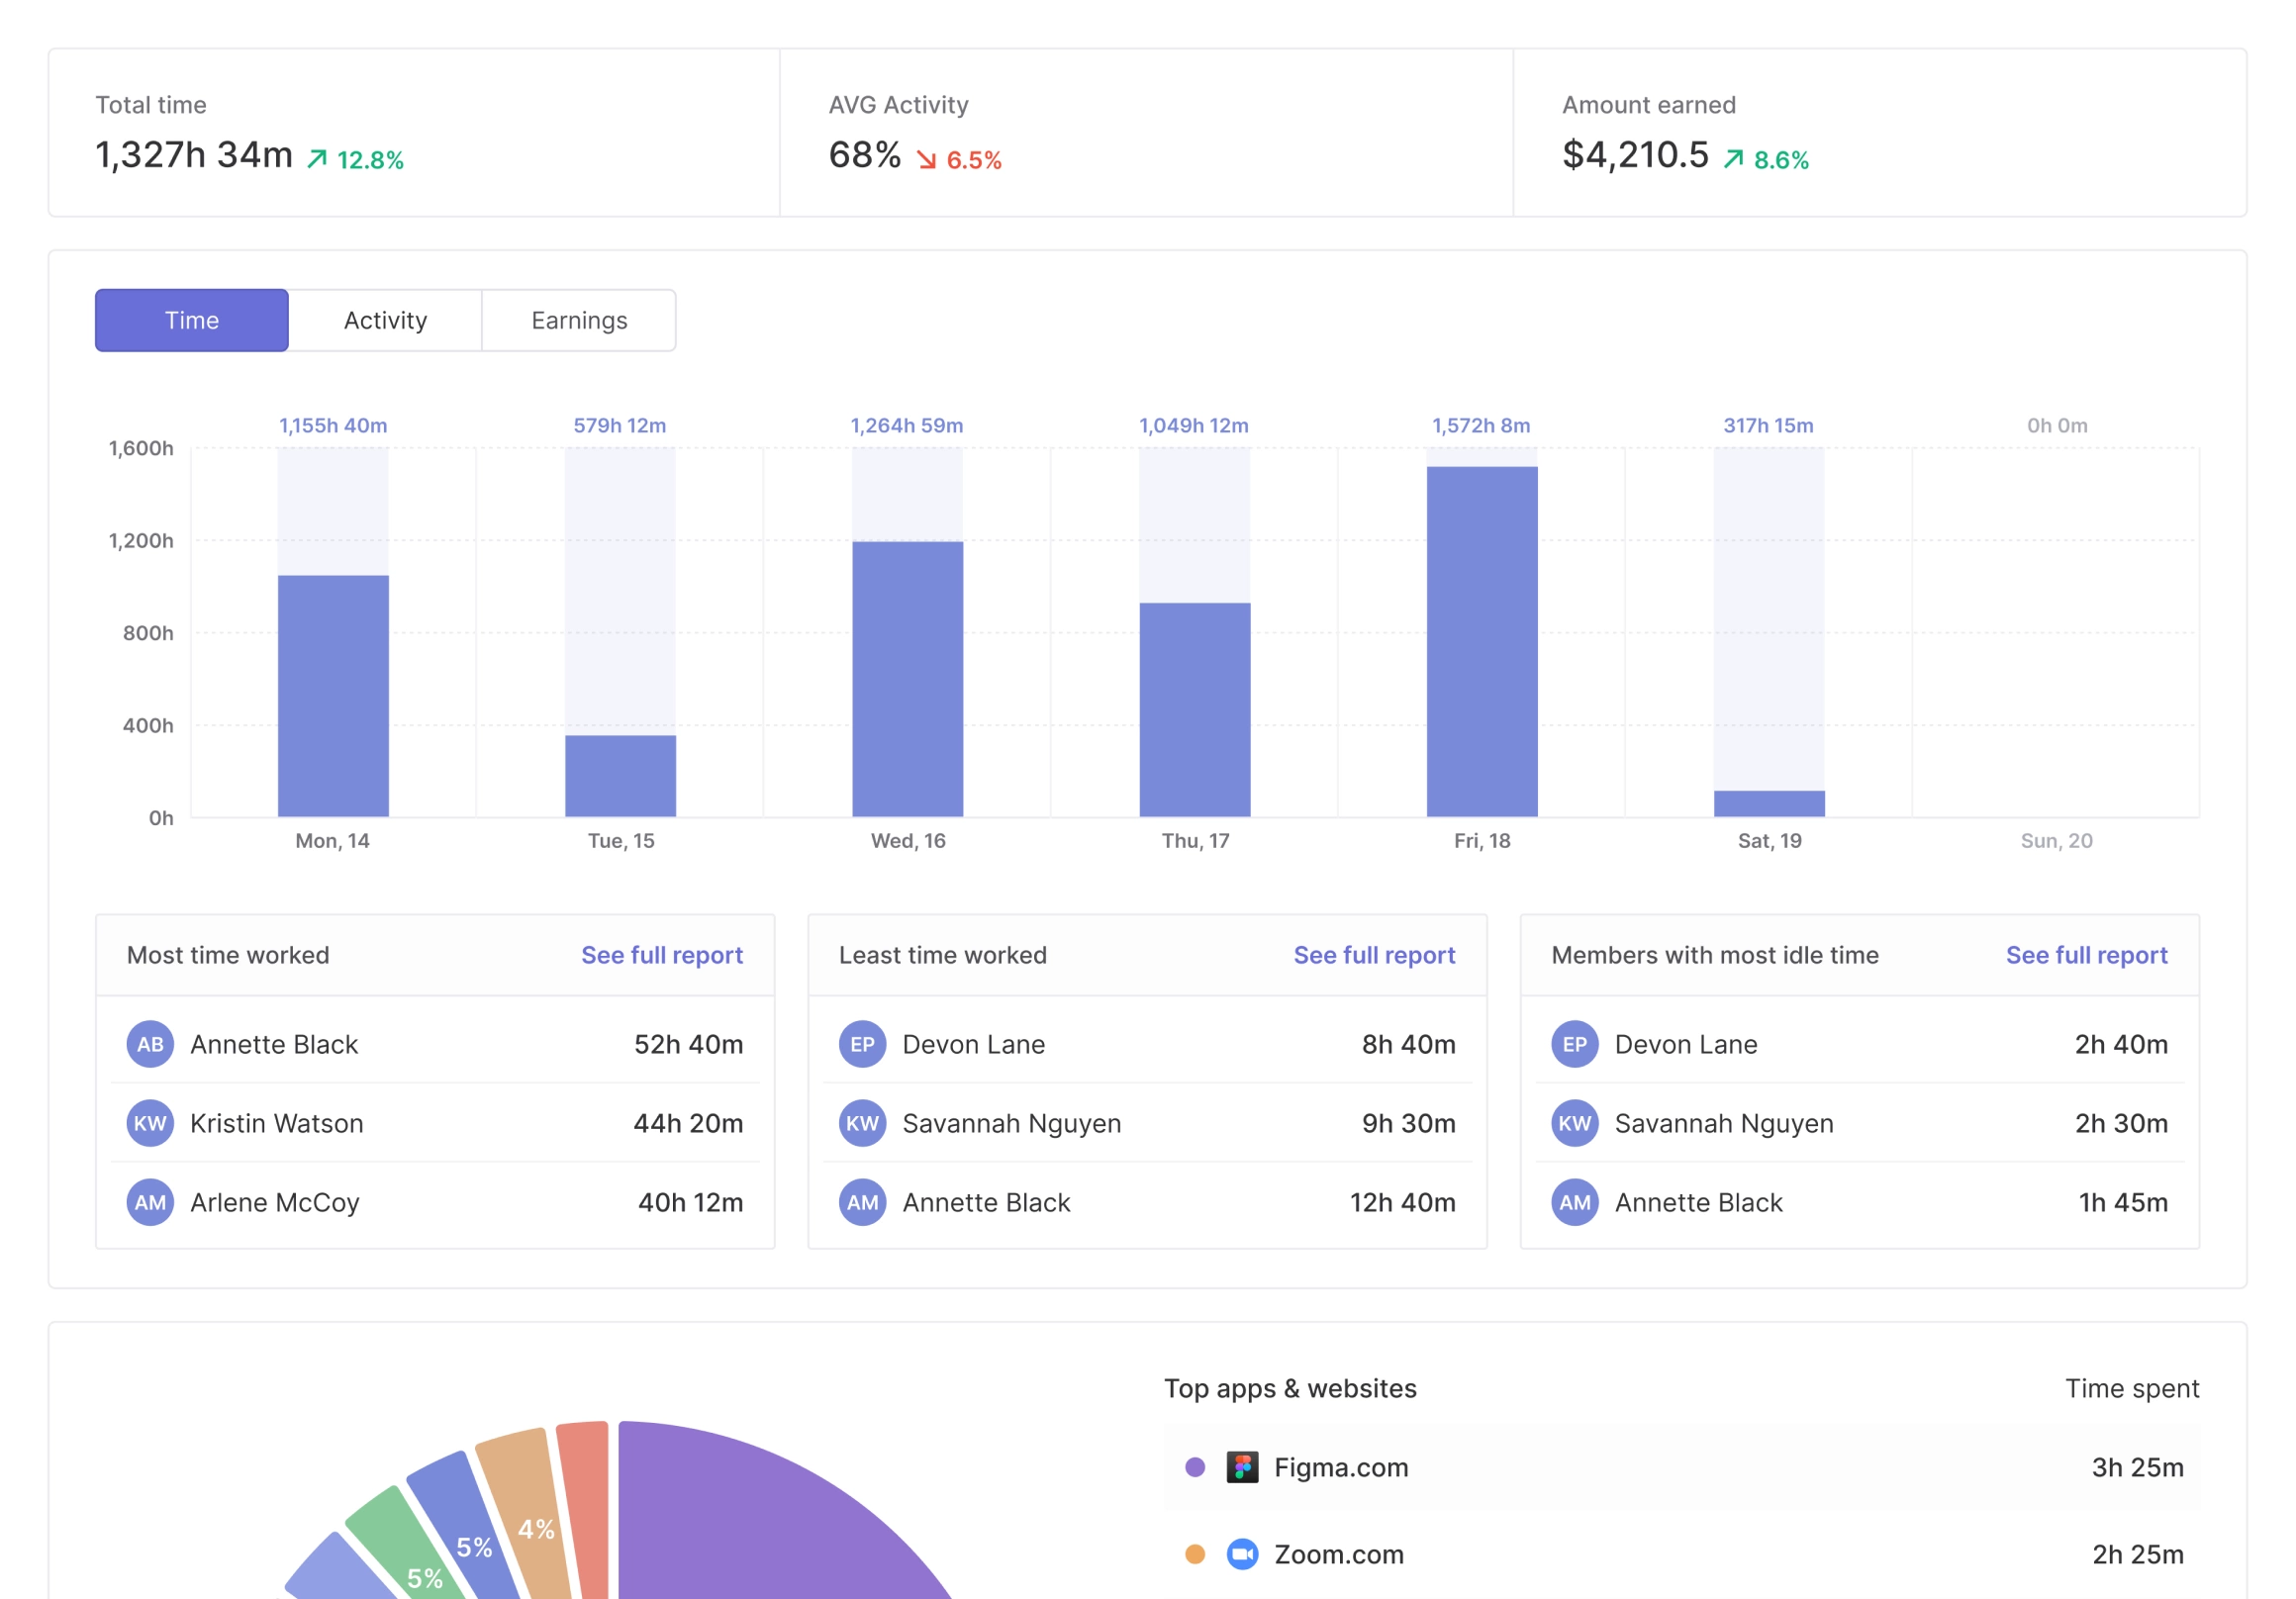Click Annette Black's avatar in idle time list

[x=1575, y=1202]
